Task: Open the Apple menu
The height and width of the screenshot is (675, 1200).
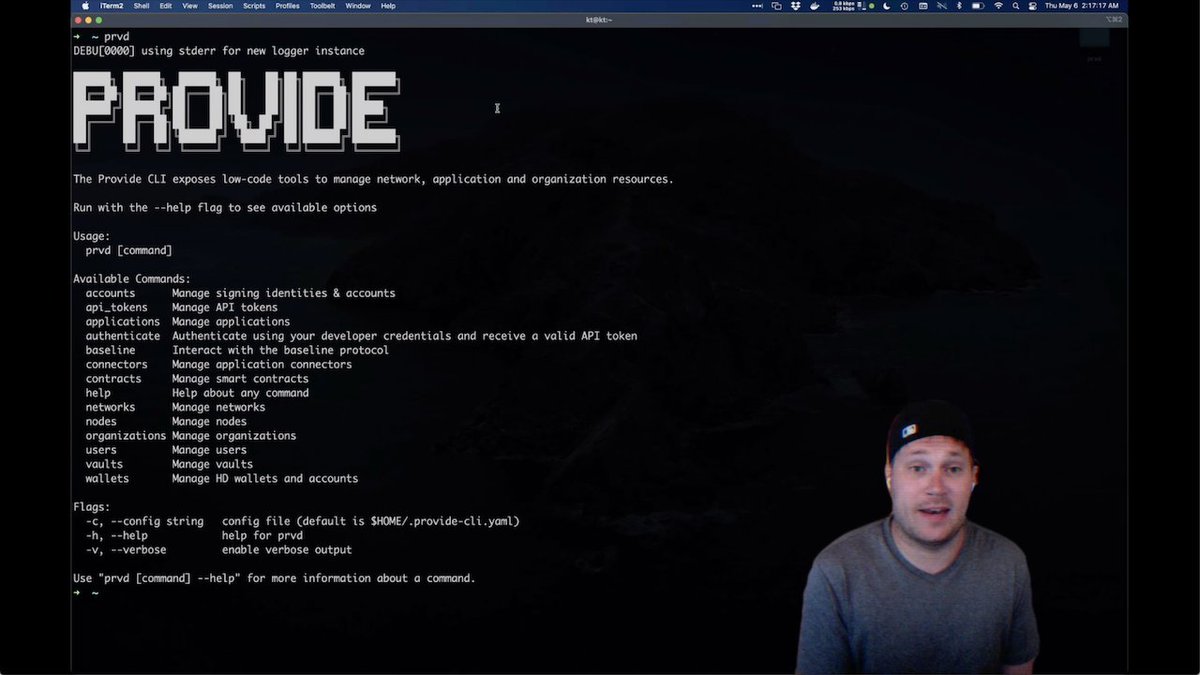Action: click(x=86, y=6)
